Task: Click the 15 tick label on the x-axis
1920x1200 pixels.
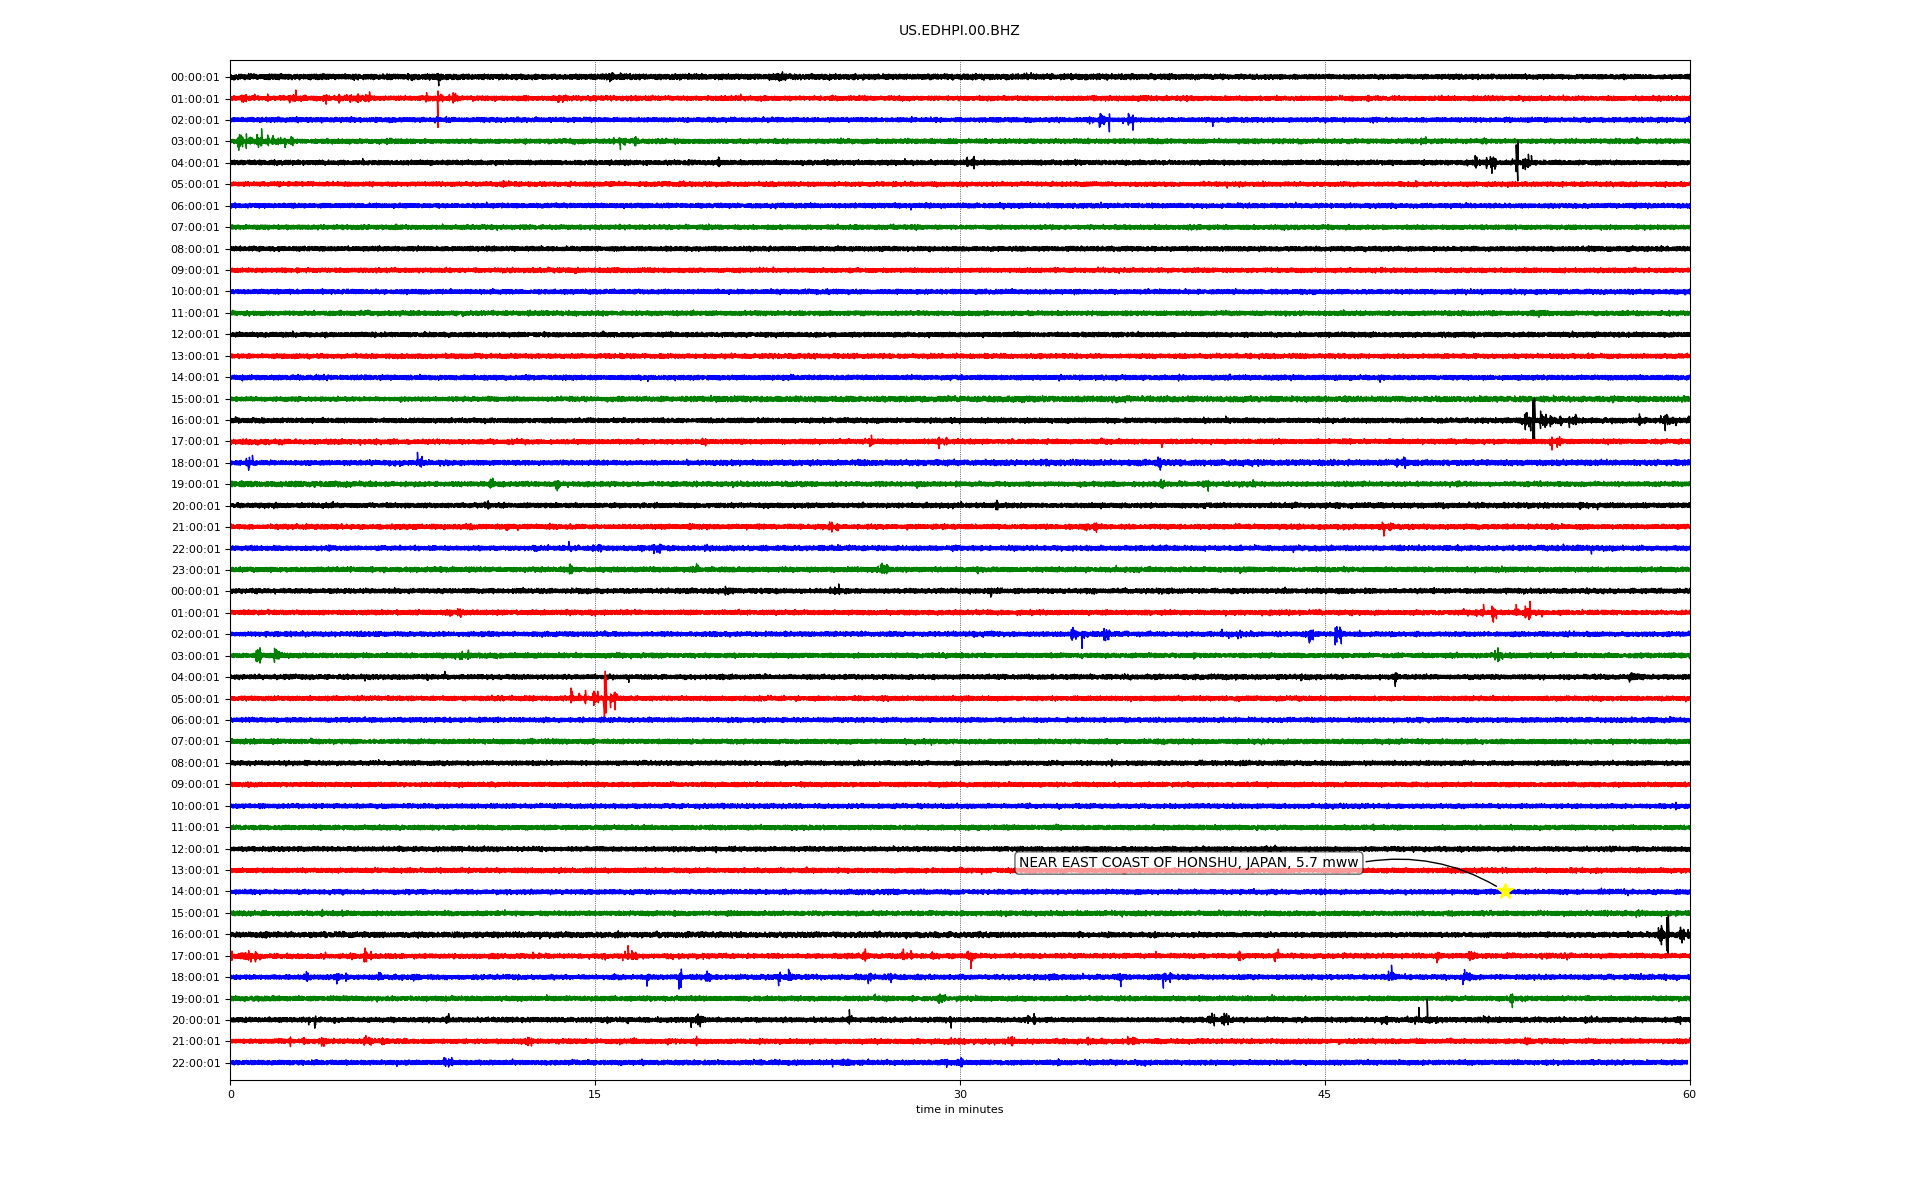Action: tap(595, 1094)
